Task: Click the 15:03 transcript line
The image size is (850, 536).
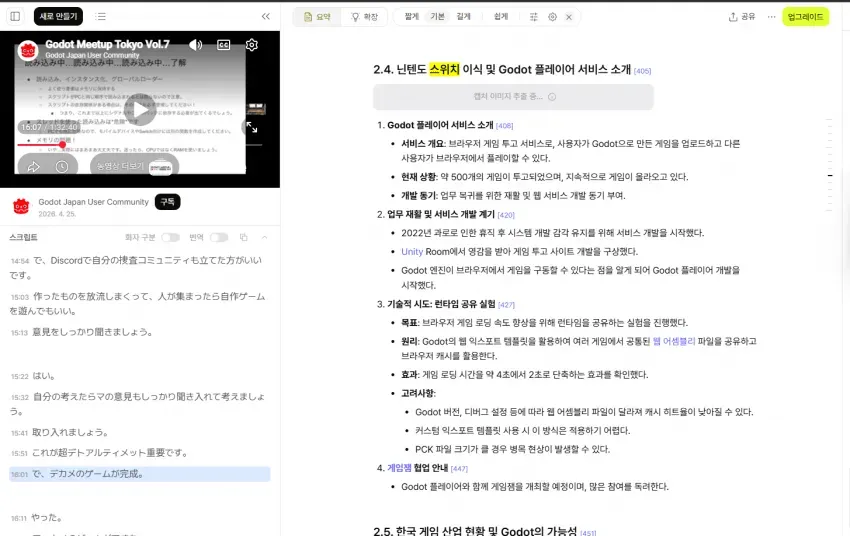Action: pyautogui.click(x=139, y=303)
